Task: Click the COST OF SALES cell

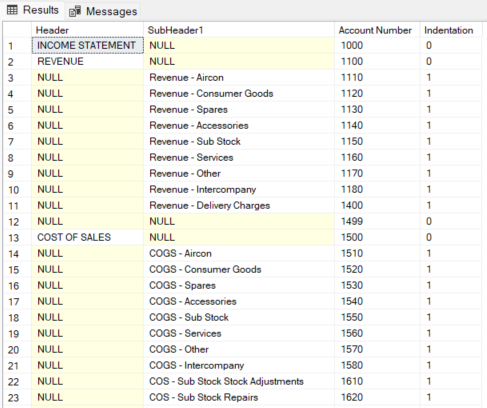Action: 88,237
